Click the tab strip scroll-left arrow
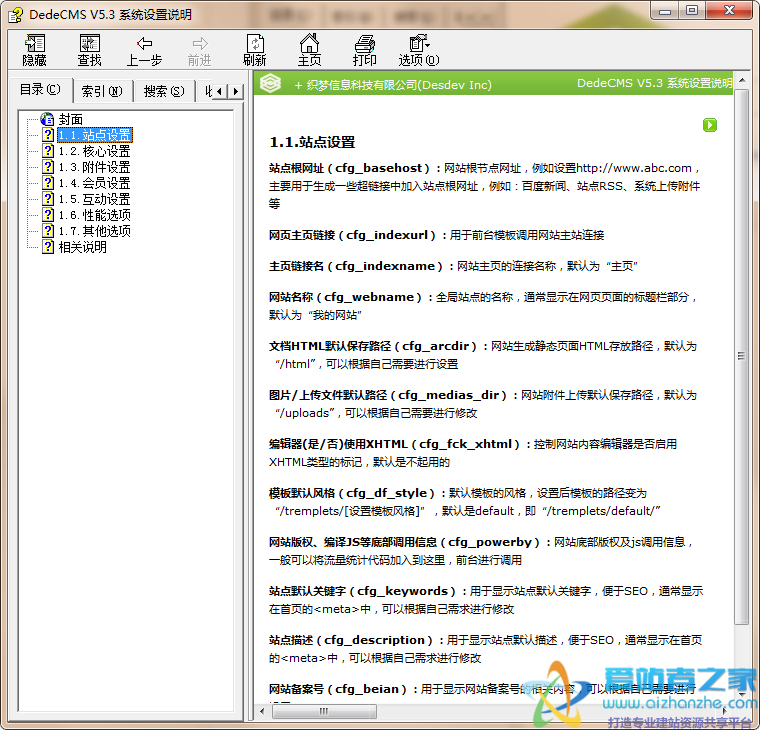This screenshot has height=730, width=760. 220,91
